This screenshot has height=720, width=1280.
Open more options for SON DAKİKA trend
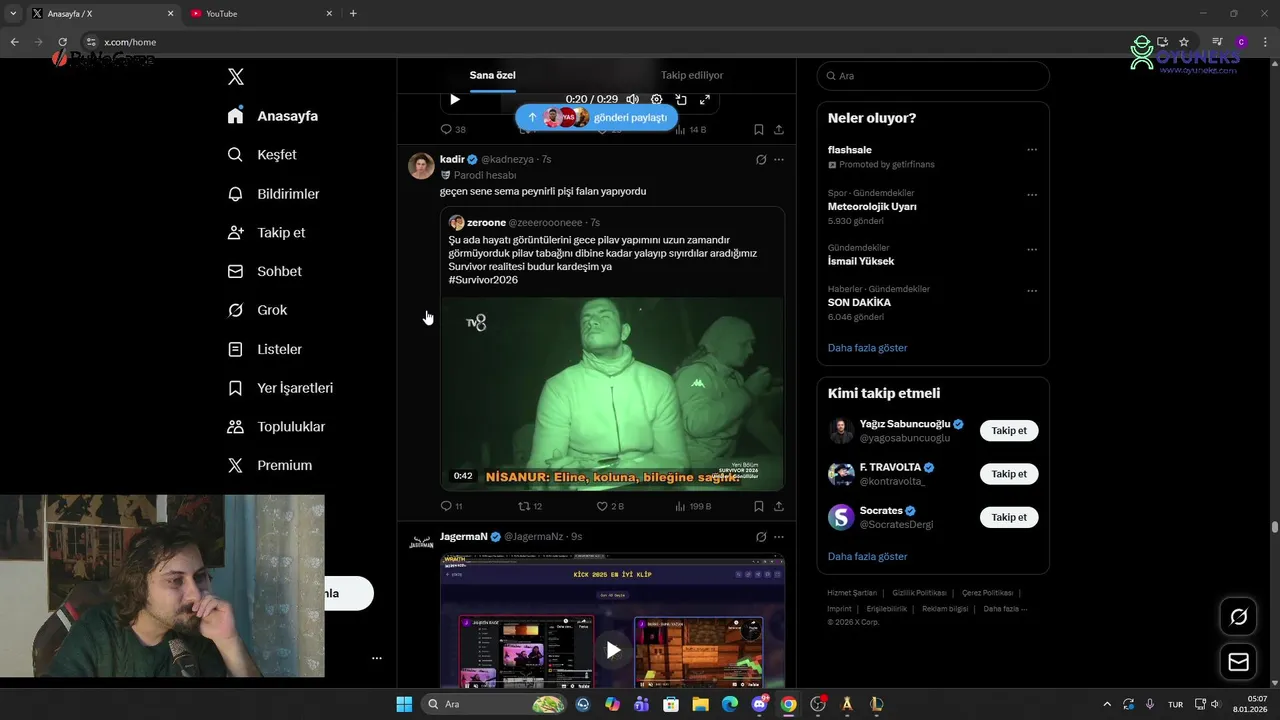point(1032,291)
